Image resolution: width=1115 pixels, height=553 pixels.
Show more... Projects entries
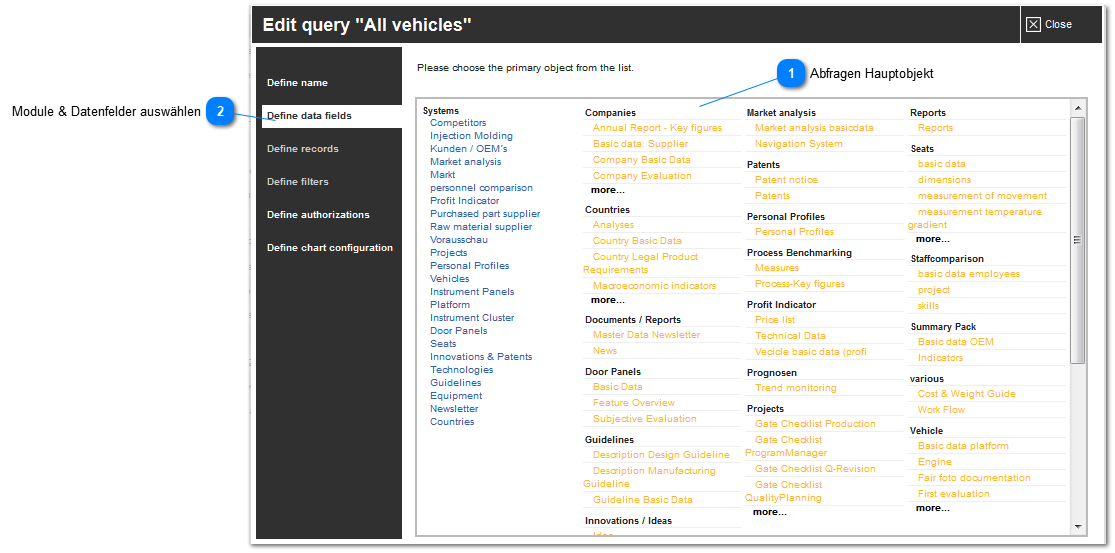pyautogui.click(x=770, y=512)
